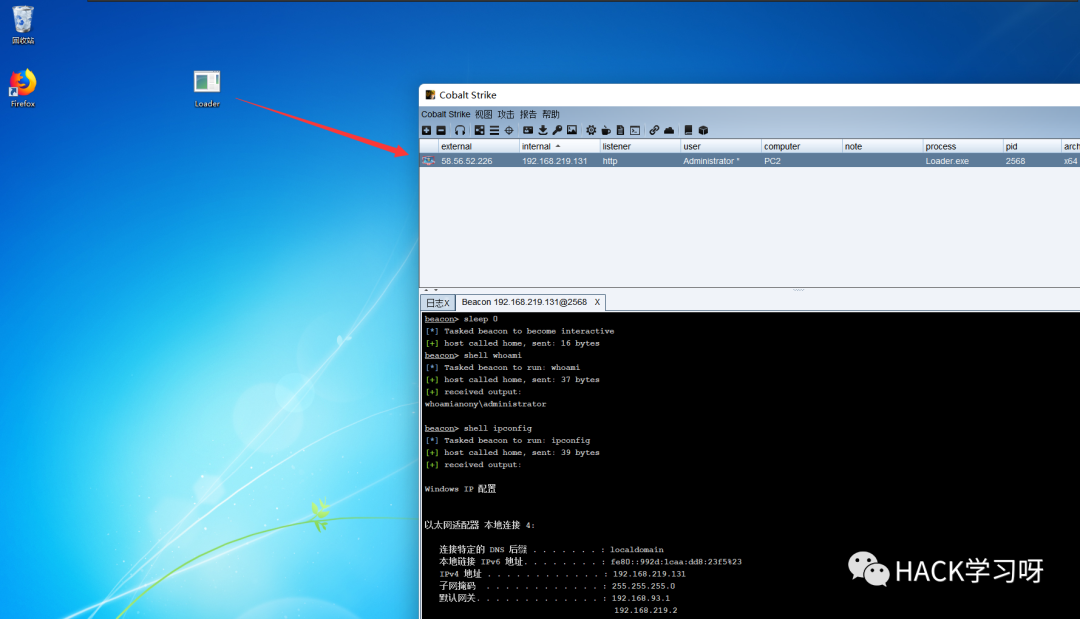Click the Disconnect from team server minus icon
This screenshot has height=619, width=1080.
pyautogui.click(x=441, y=130)
